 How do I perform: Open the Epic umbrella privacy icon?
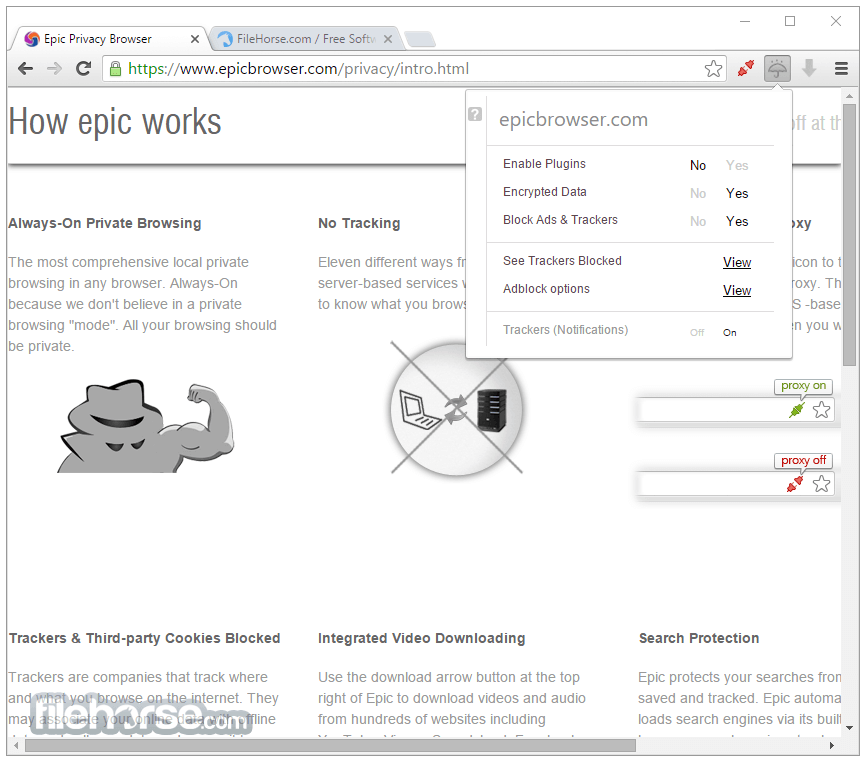click(777, 69)
